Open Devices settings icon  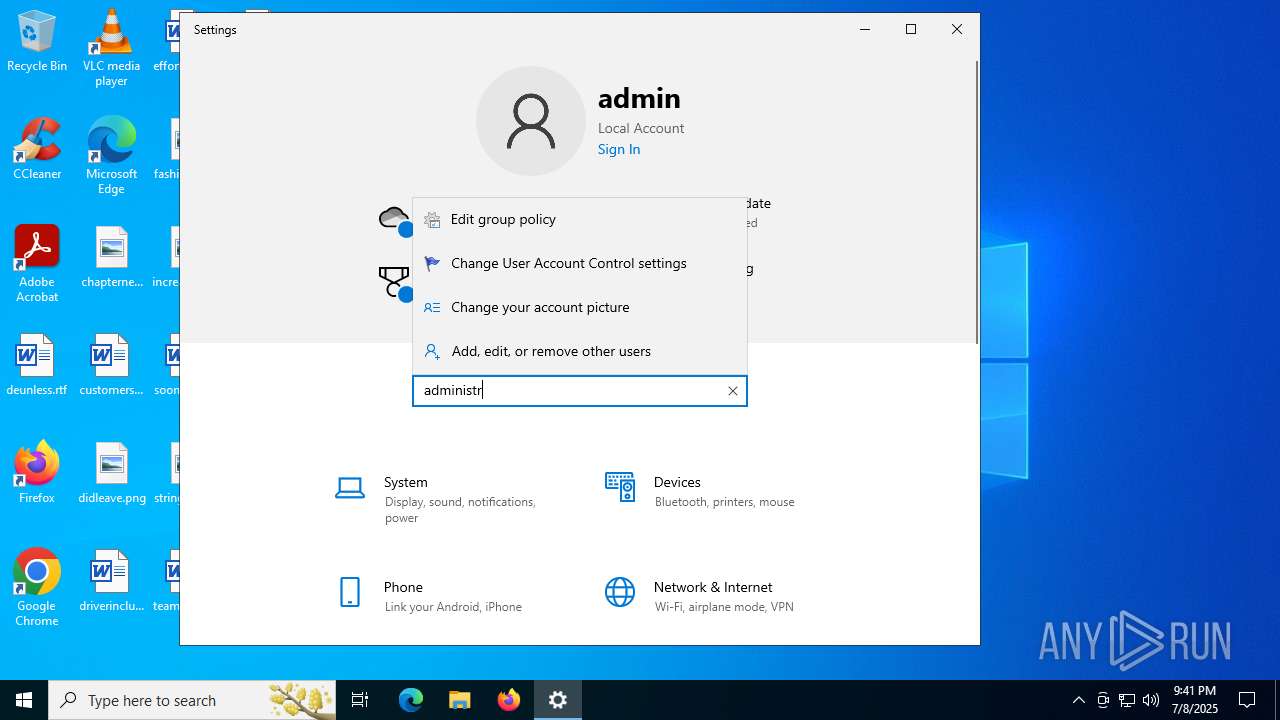point(619,487)
